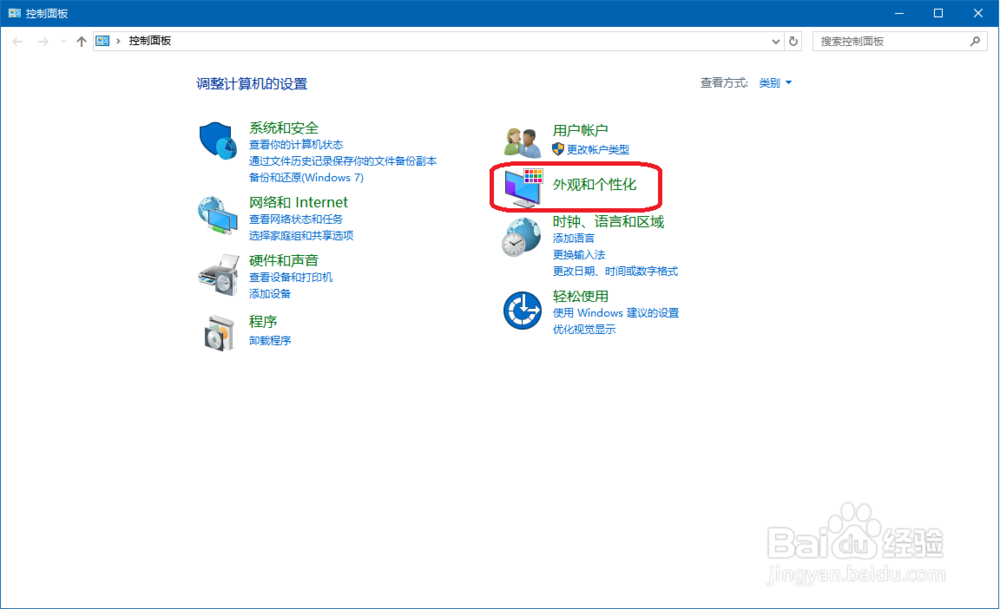
Task: Navigate up one level with up arrow
Action: coord(81,41)
